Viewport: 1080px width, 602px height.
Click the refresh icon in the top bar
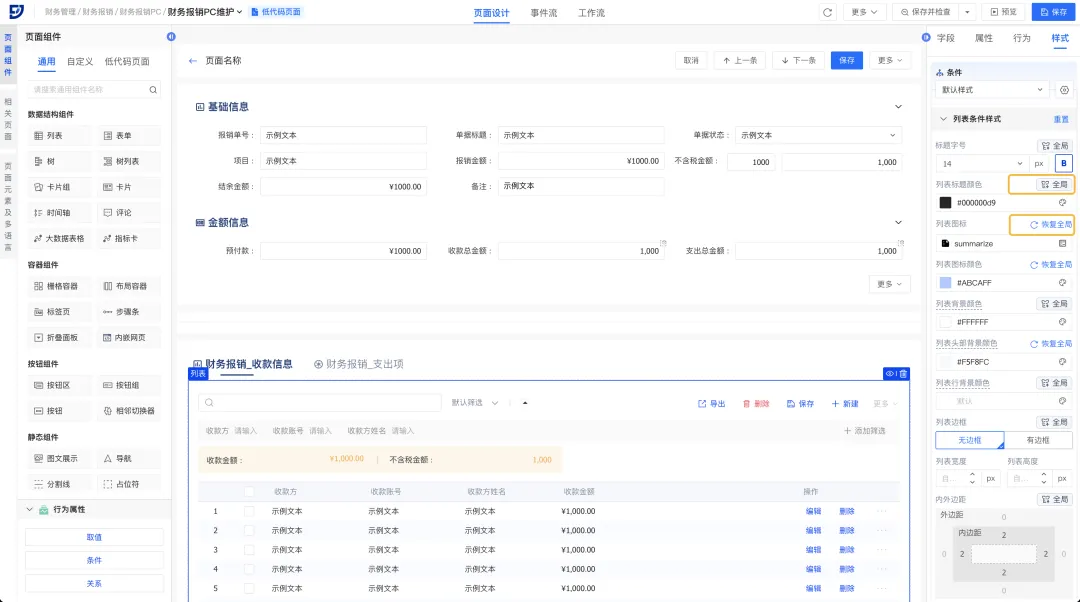click(x=827, y=12)
